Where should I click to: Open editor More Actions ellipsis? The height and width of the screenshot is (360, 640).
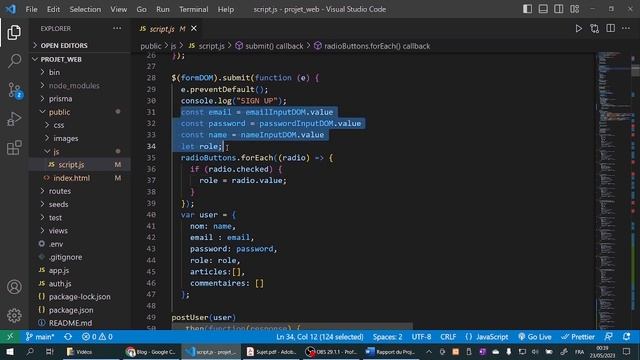(626, 29)
